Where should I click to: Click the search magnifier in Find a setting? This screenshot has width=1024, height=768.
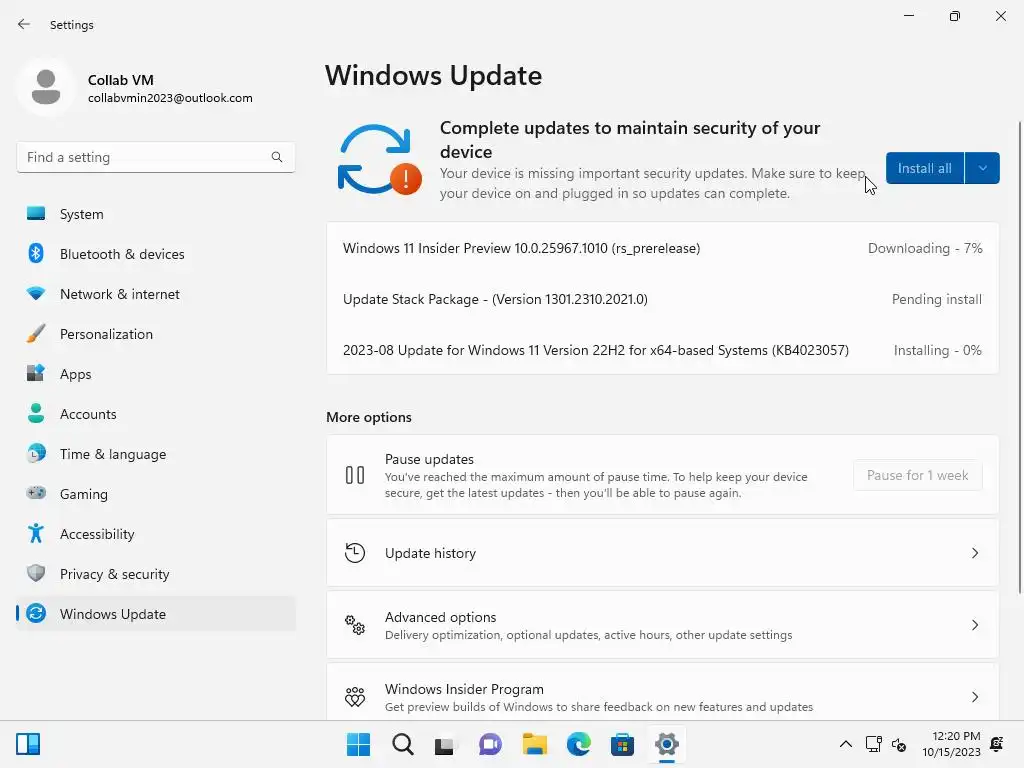coord(277,157)
